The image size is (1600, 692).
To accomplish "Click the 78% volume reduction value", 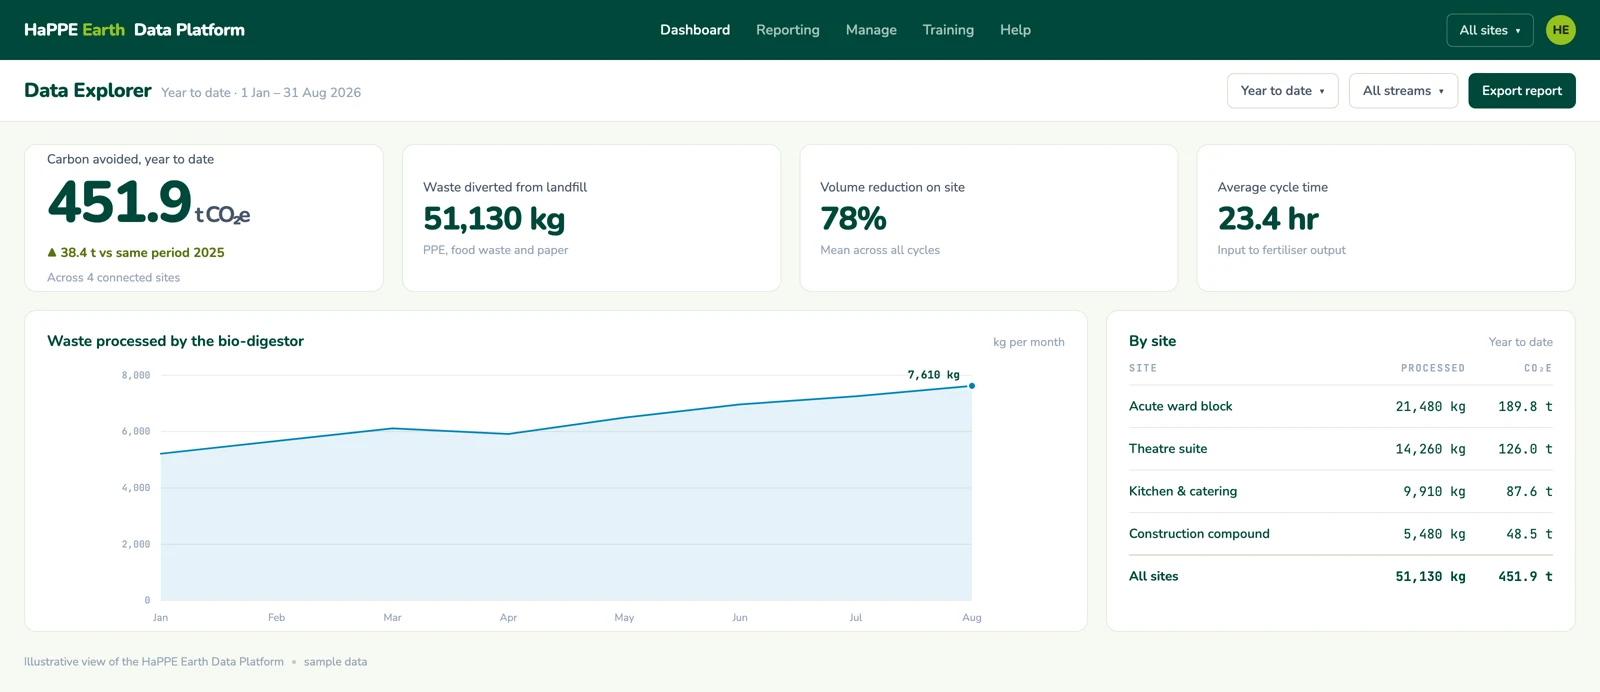I will tap(853, 218).
